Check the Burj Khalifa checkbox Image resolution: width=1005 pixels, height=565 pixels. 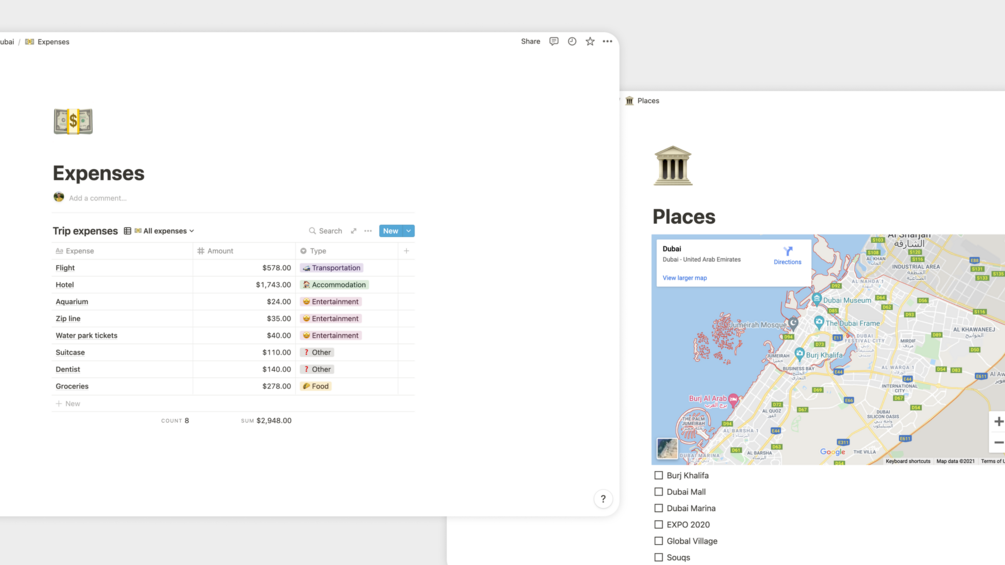[658, 475]
